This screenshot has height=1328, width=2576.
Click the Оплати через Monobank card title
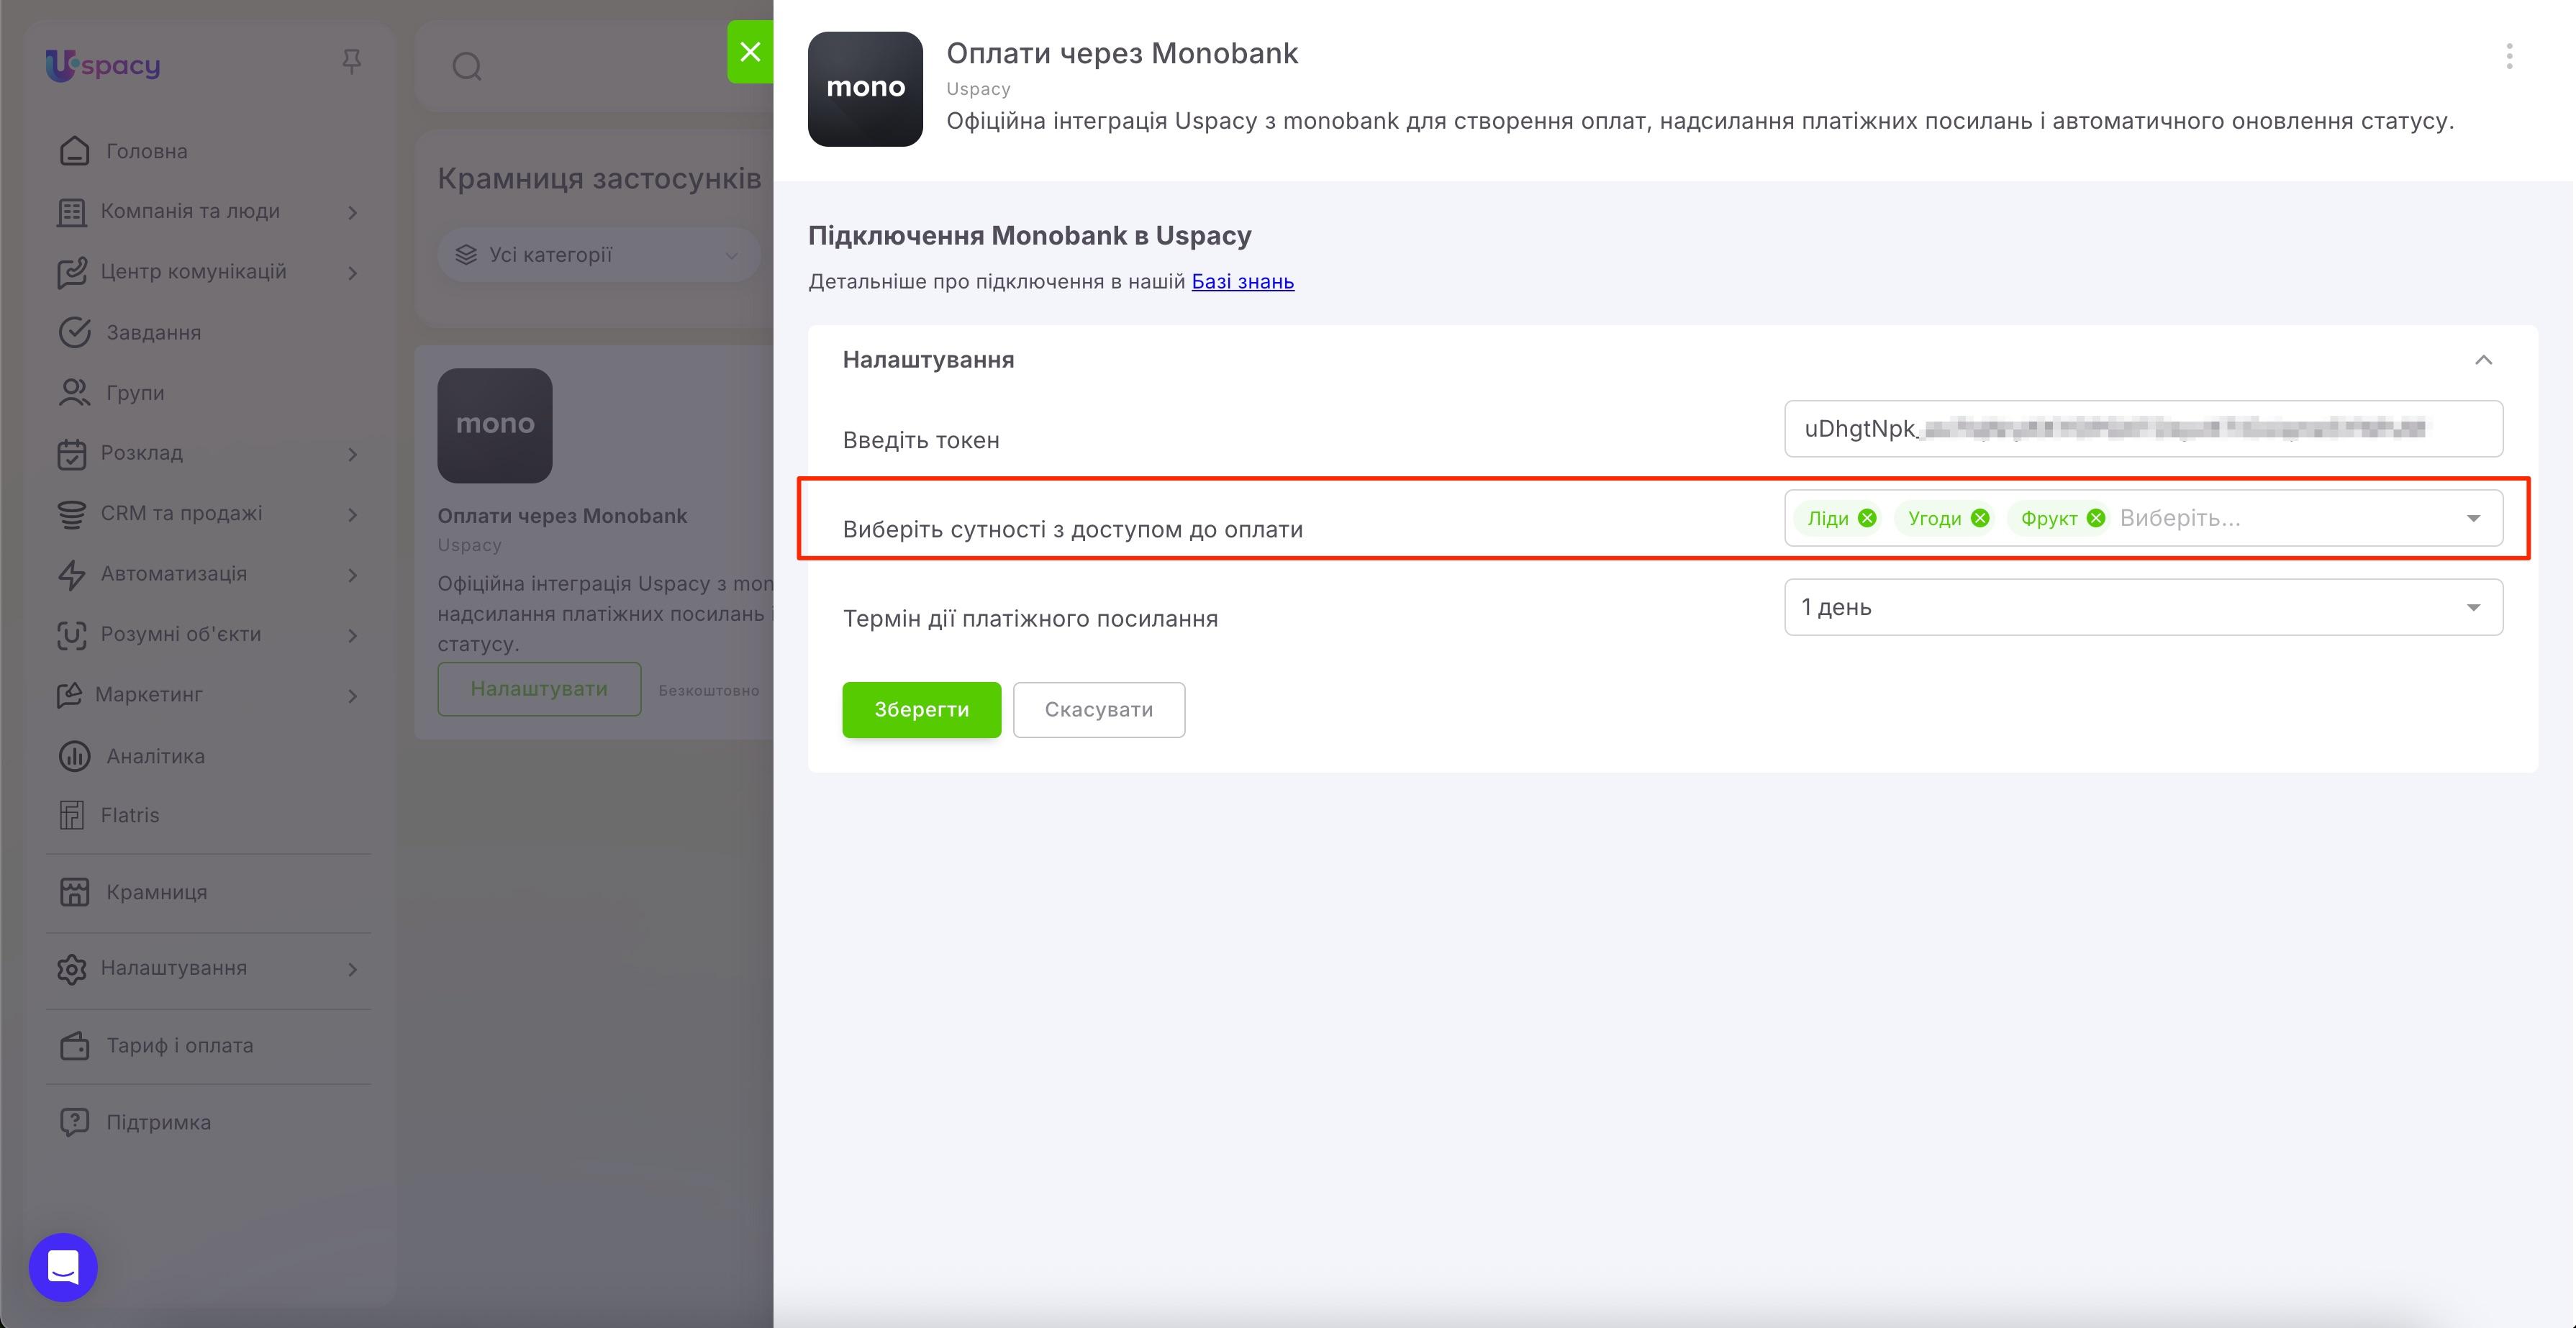pos(562,516)
